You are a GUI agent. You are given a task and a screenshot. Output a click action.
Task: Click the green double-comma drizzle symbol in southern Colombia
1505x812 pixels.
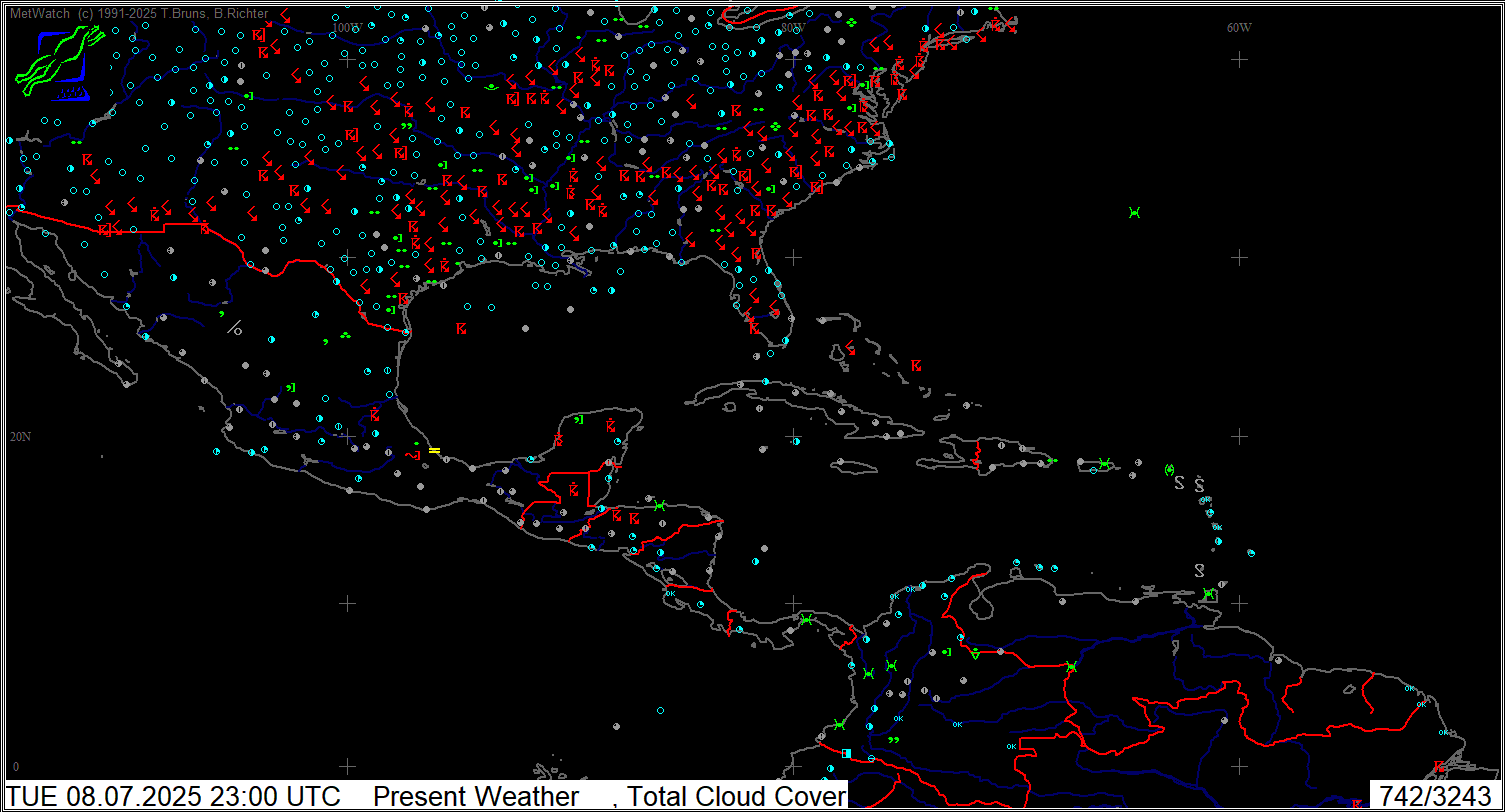tap(893, 740)
